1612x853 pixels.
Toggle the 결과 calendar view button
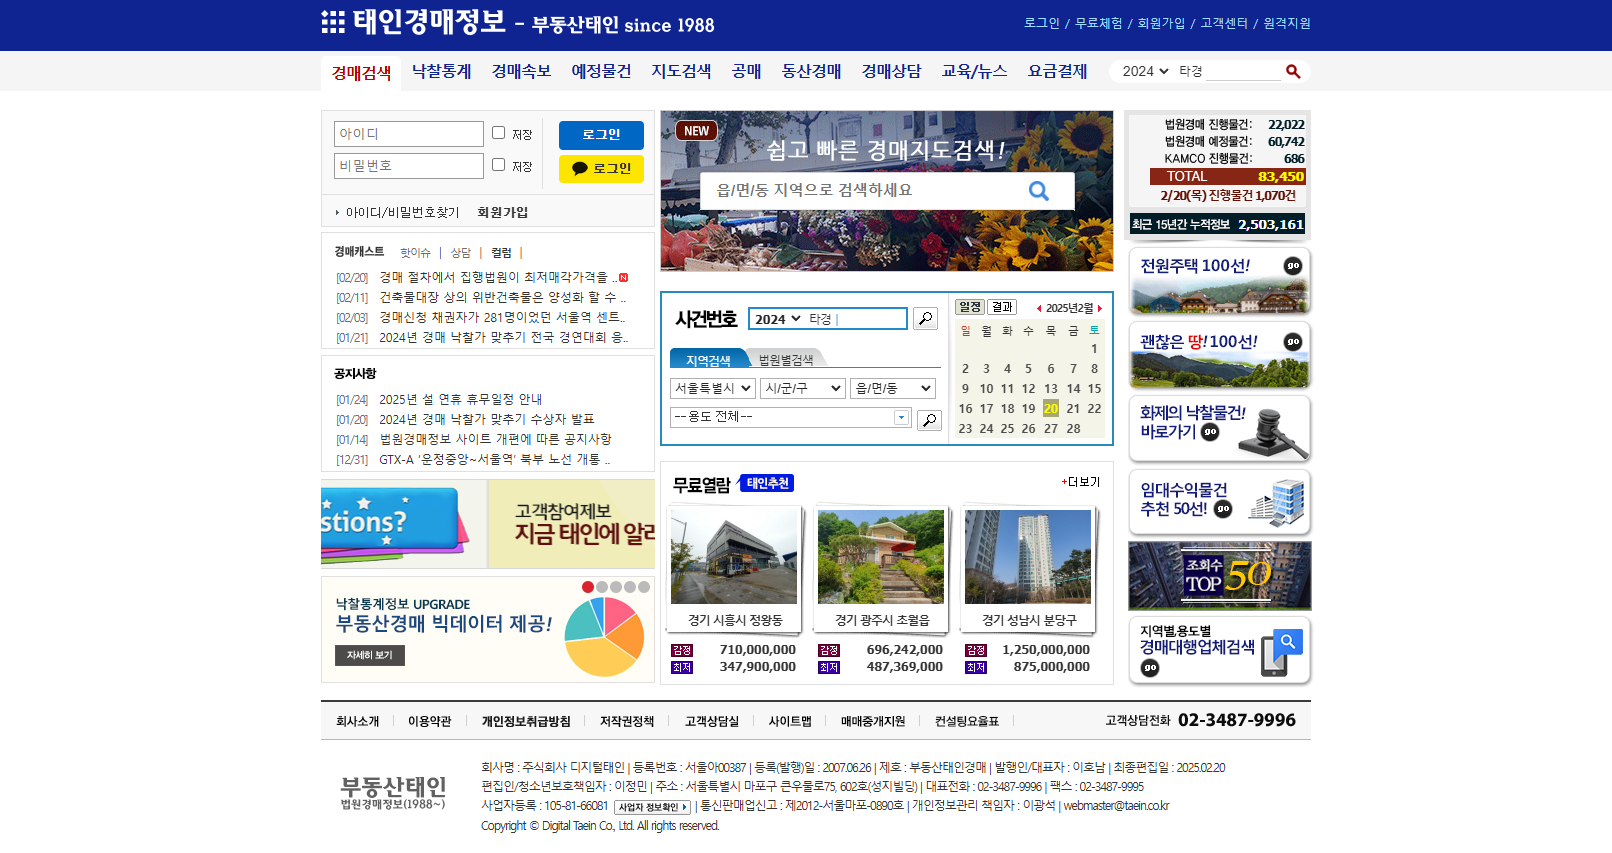[x=1002, y=307]
